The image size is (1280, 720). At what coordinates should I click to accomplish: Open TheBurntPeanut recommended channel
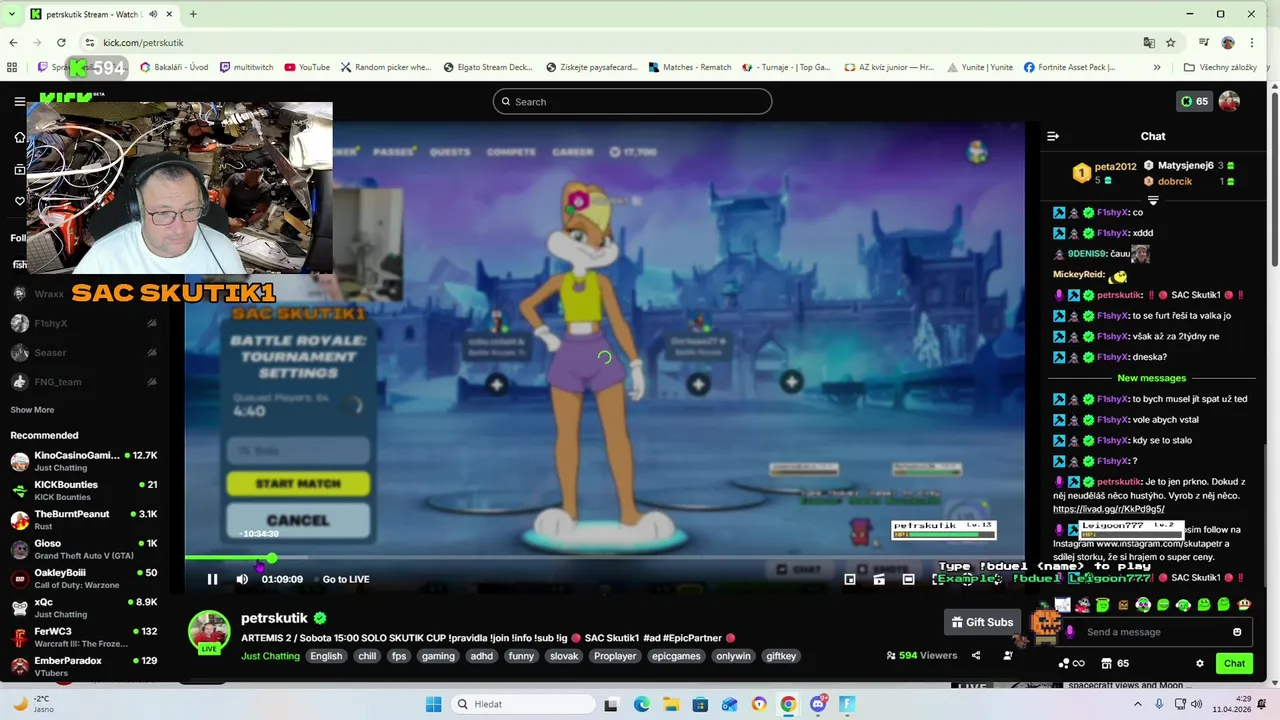tap(84, 520)
